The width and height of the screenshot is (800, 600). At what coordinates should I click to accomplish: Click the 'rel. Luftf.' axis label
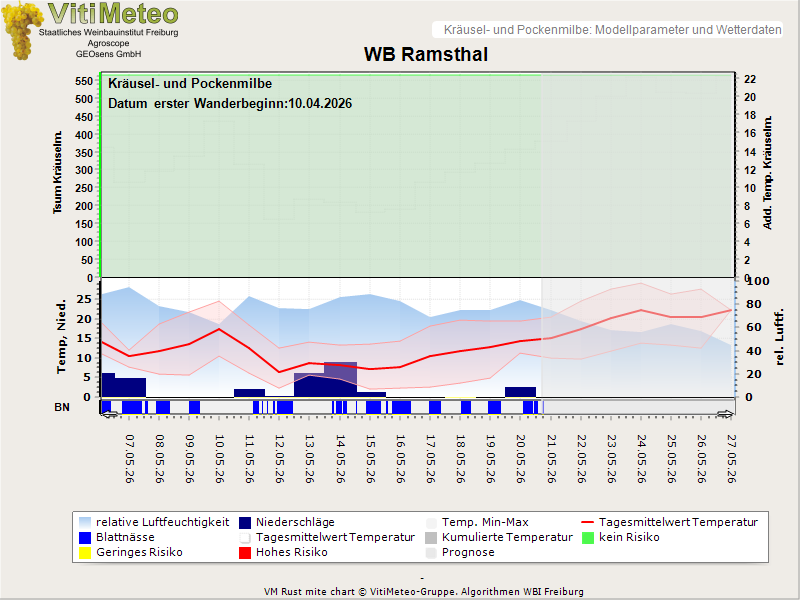[x=779, y=337]
